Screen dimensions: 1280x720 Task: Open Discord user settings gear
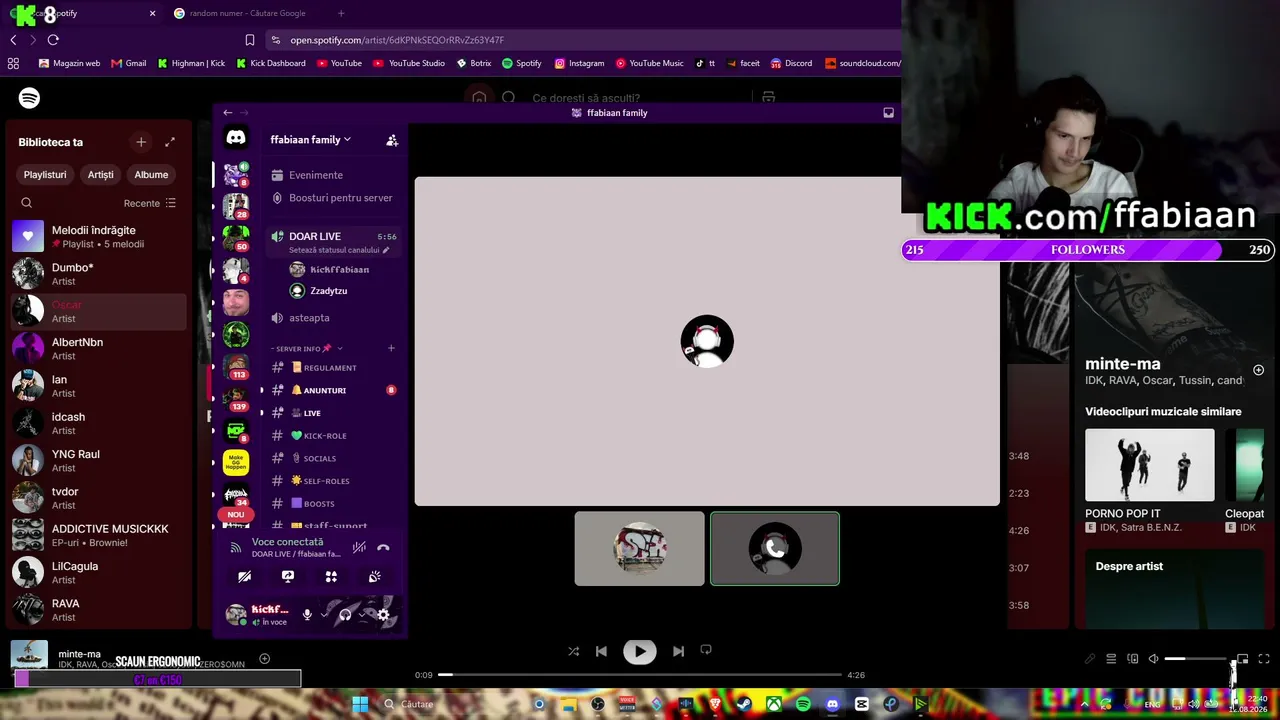coord(383,615)
